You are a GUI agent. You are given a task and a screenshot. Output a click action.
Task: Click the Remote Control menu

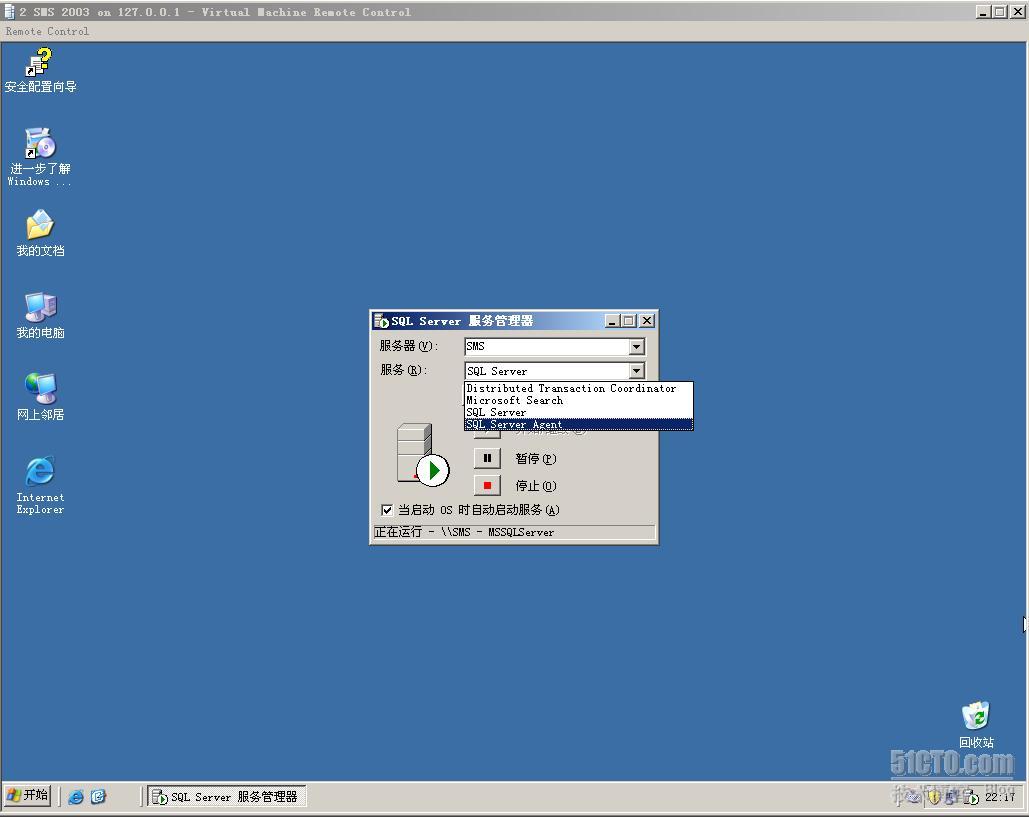click(47, 31)
